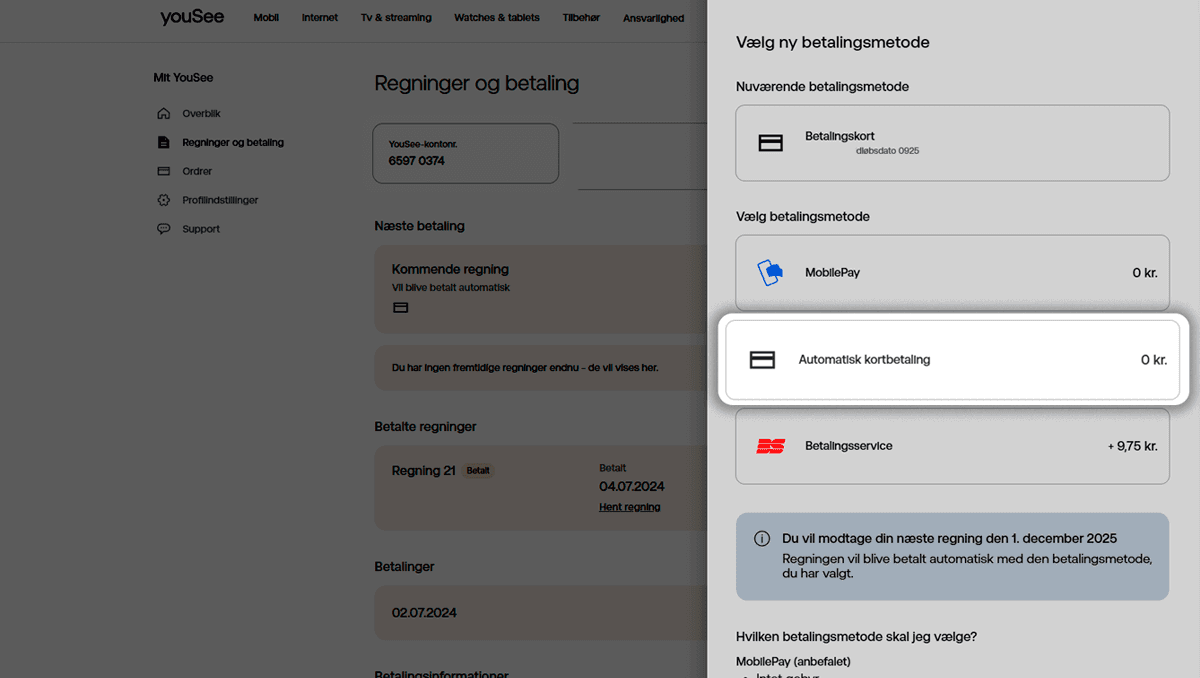Click the YouSee-kontonr. account box
The width and height of the screenshot is (1200, 678).
click(465, 154)
